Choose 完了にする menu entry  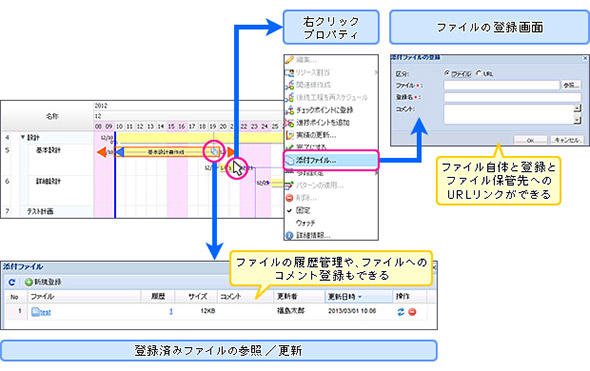point(331,147)
